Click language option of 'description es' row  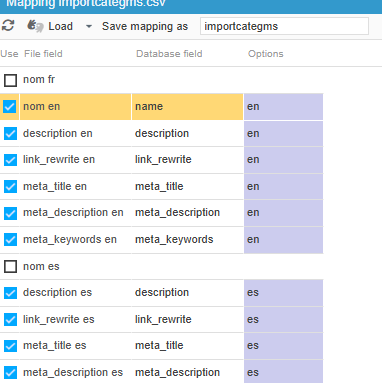tap(283, 293)
